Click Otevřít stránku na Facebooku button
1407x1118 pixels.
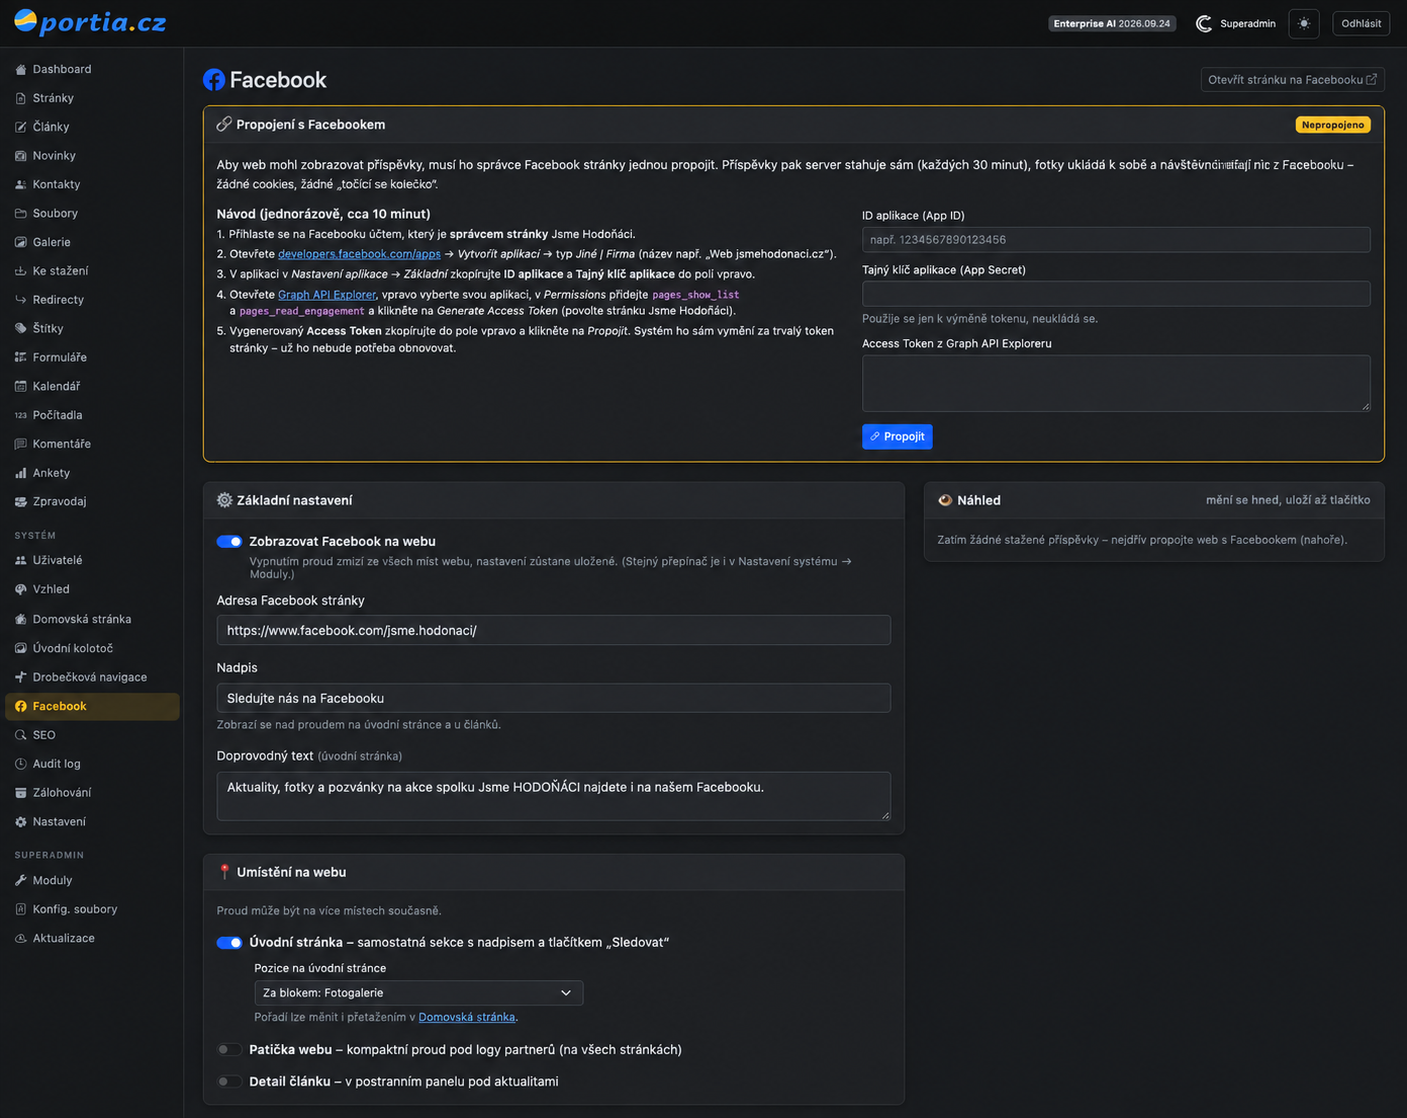(1292, 80)
